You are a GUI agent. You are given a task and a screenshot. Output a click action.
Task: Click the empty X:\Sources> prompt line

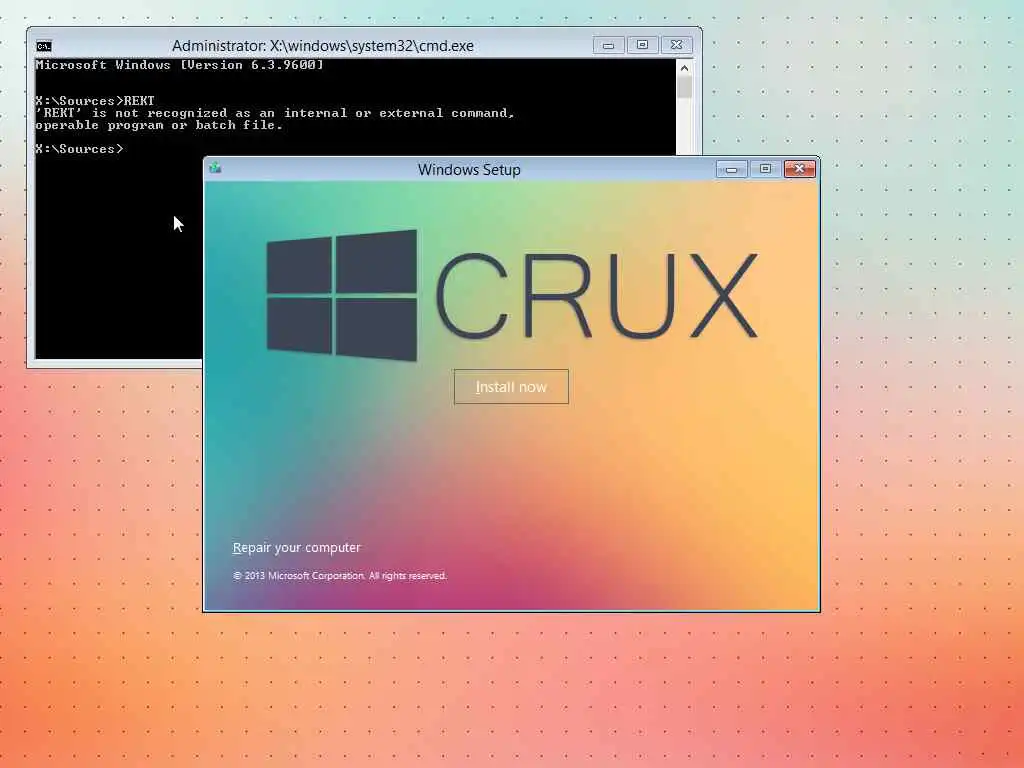tap(79, 149)
